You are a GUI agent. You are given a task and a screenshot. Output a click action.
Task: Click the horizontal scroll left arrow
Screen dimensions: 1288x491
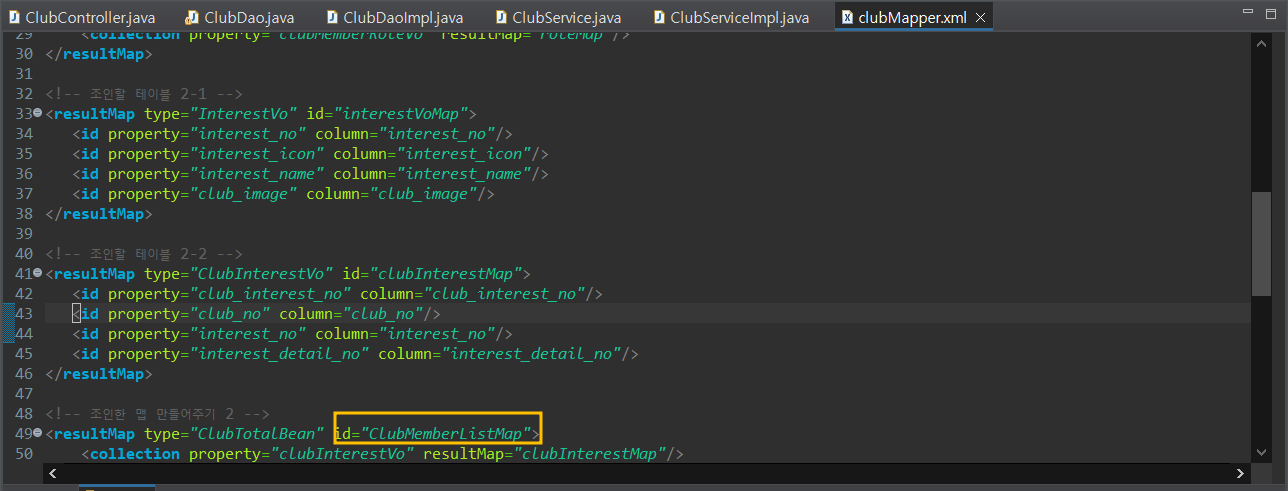53,473
